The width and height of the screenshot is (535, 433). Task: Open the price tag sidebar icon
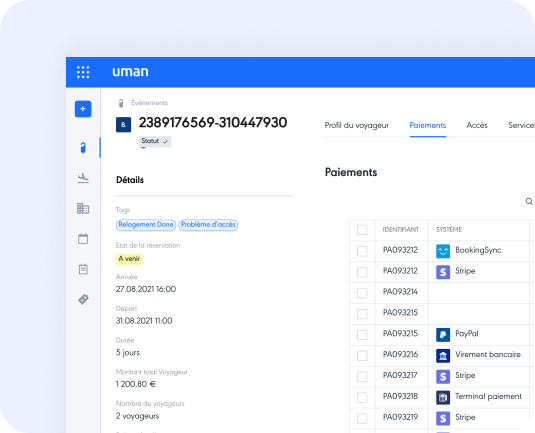click(83, 299)
